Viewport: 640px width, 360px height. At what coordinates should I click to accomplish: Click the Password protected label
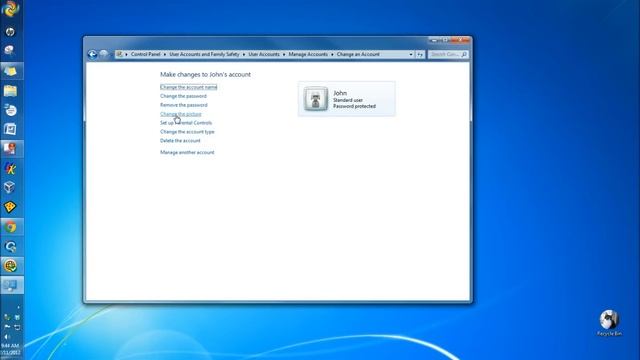[x=354, y=106]
